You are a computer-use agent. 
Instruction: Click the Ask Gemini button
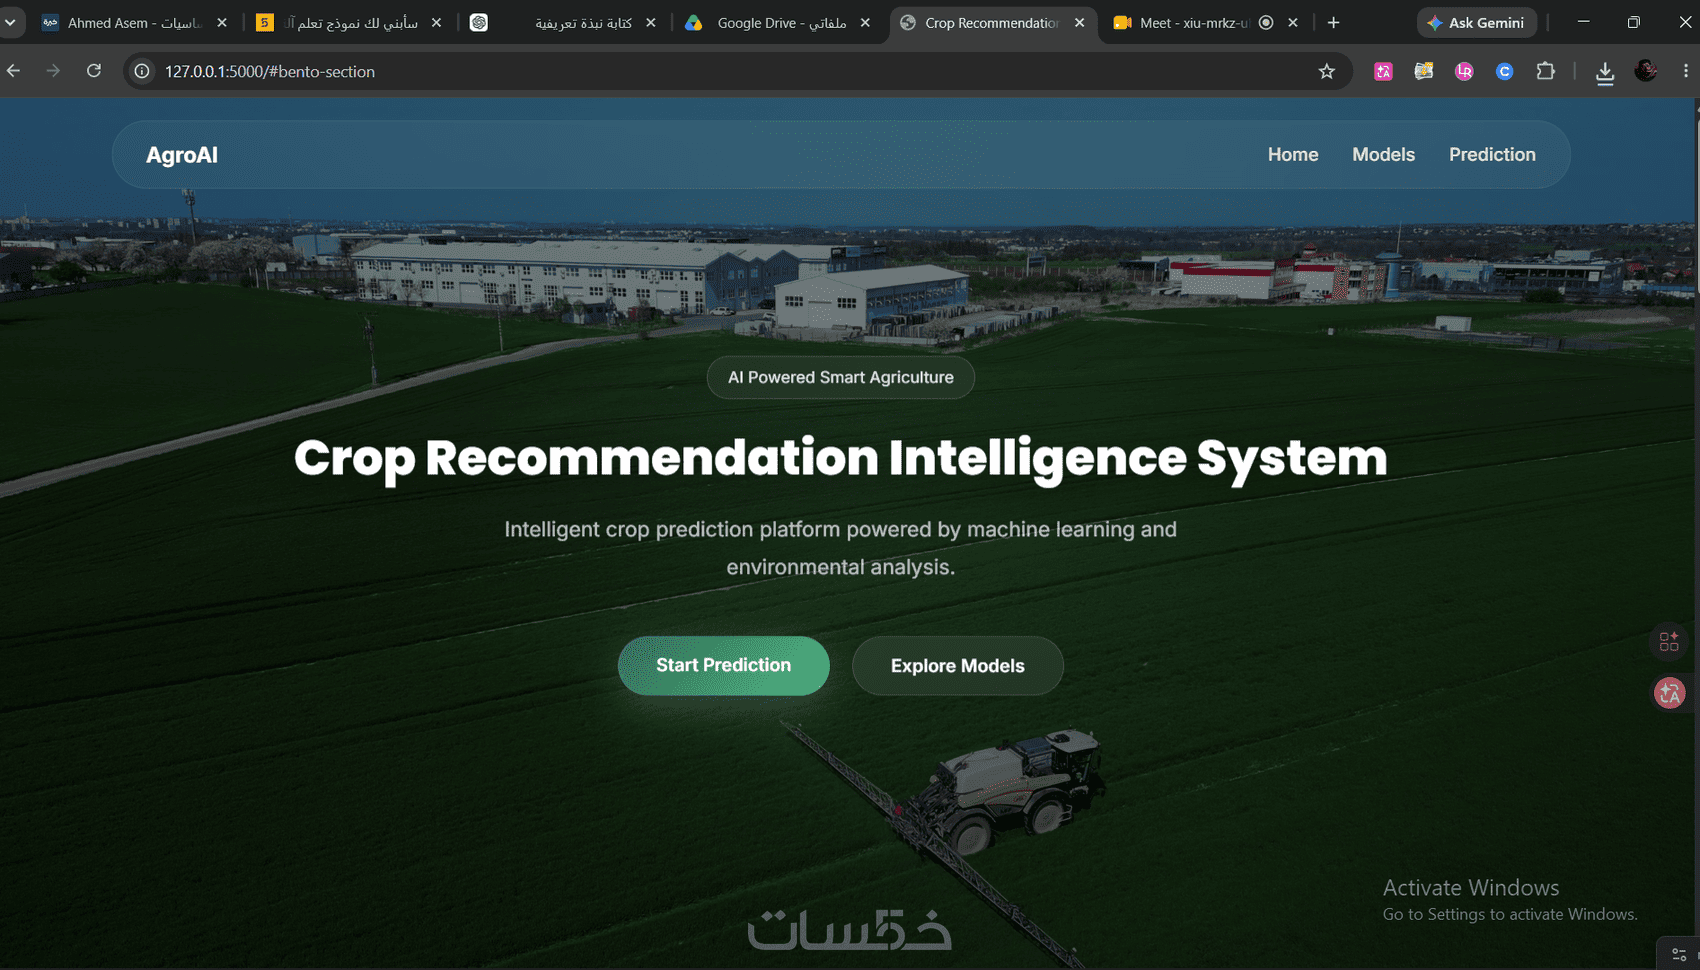1476,22
